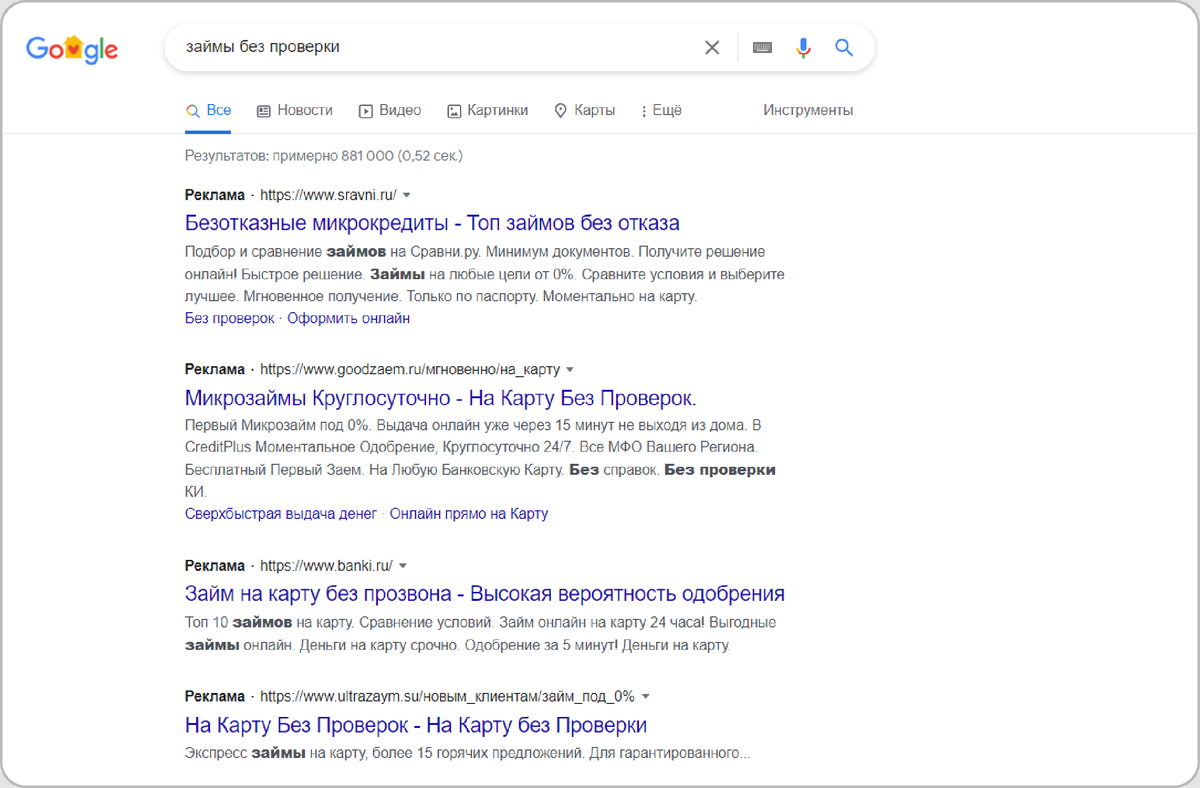Screen dimensions: 1200x788
Task: Click the play icon beside Видео
Action: pos(366,110)
